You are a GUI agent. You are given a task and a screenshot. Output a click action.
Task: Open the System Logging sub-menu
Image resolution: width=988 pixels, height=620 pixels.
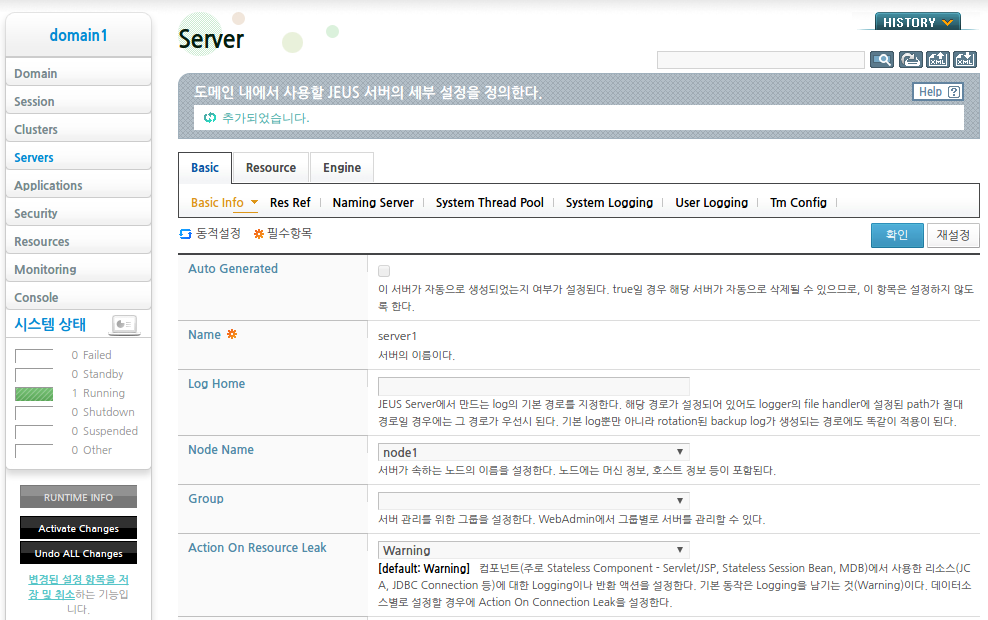click(609, 202)
